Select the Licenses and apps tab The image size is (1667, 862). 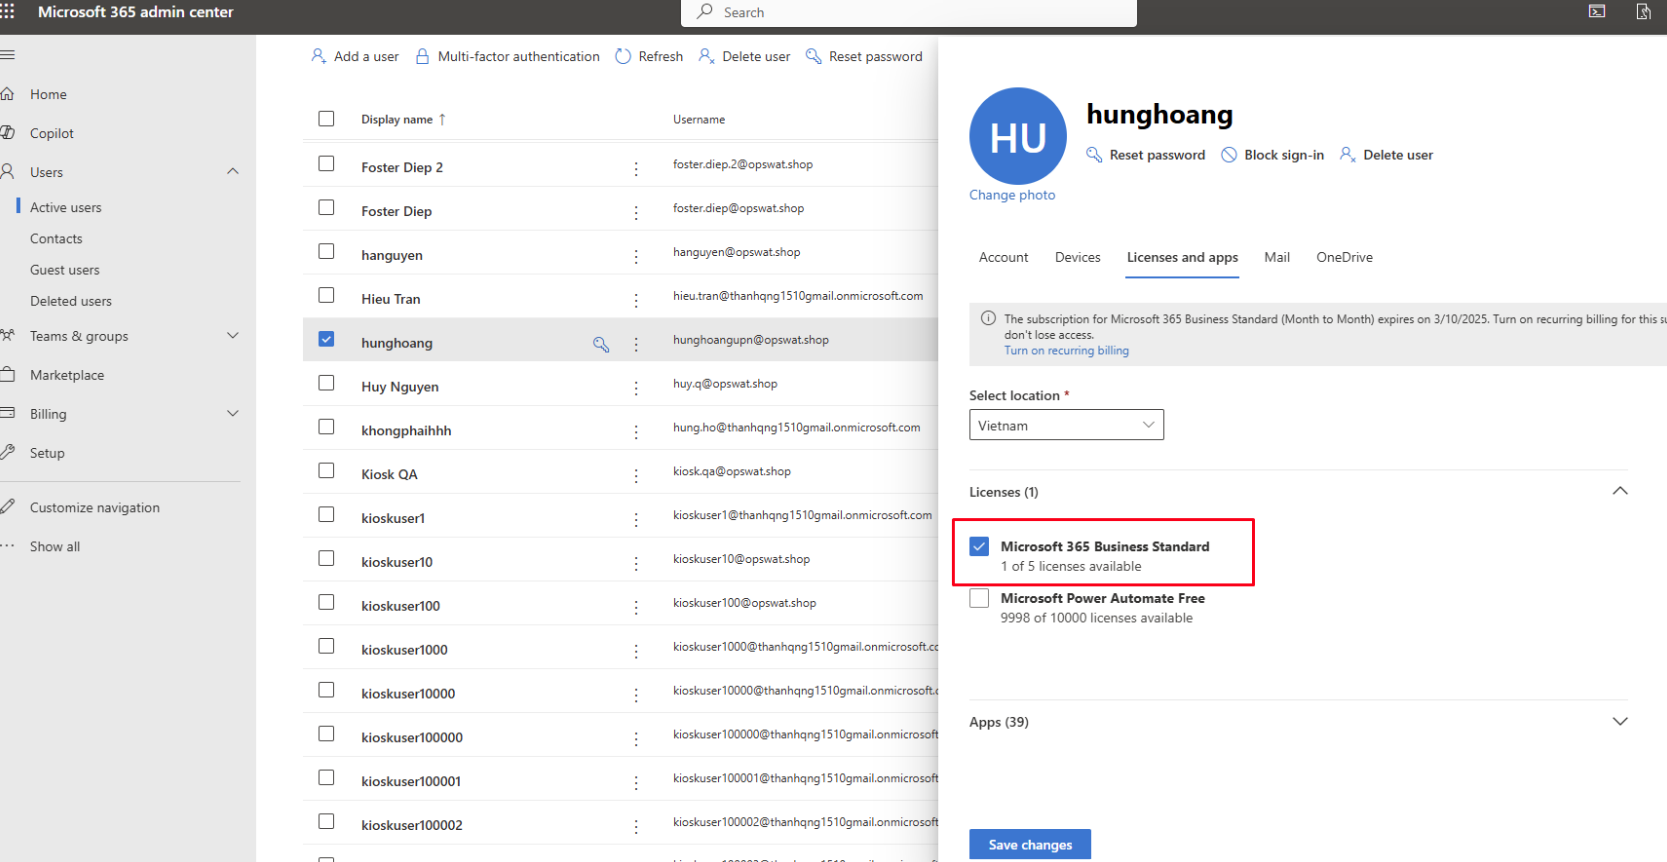(1182, 257)
